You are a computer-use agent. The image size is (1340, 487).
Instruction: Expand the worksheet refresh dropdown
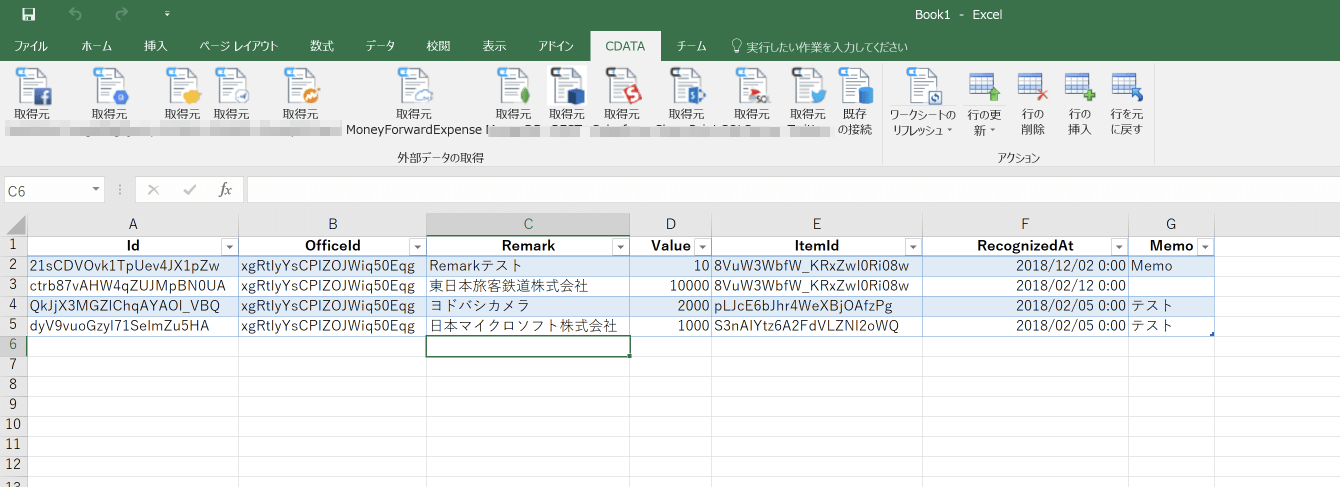point(949,131)
